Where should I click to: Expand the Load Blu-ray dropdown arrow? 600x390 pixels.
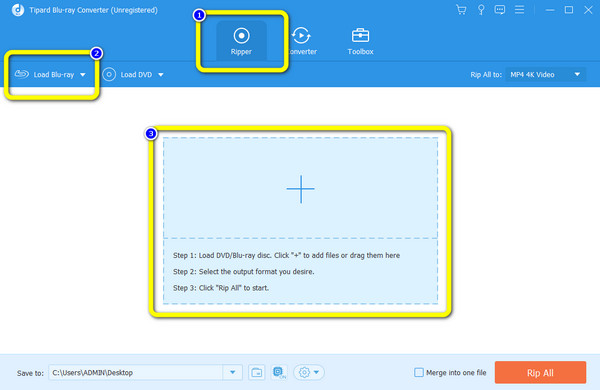(83, 75)
